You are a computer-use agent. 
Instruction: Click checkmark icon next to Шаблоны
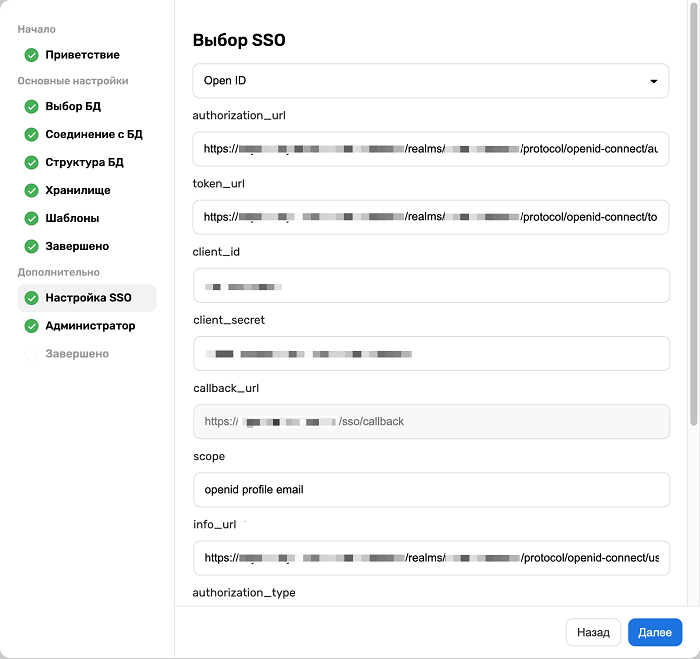32,218
